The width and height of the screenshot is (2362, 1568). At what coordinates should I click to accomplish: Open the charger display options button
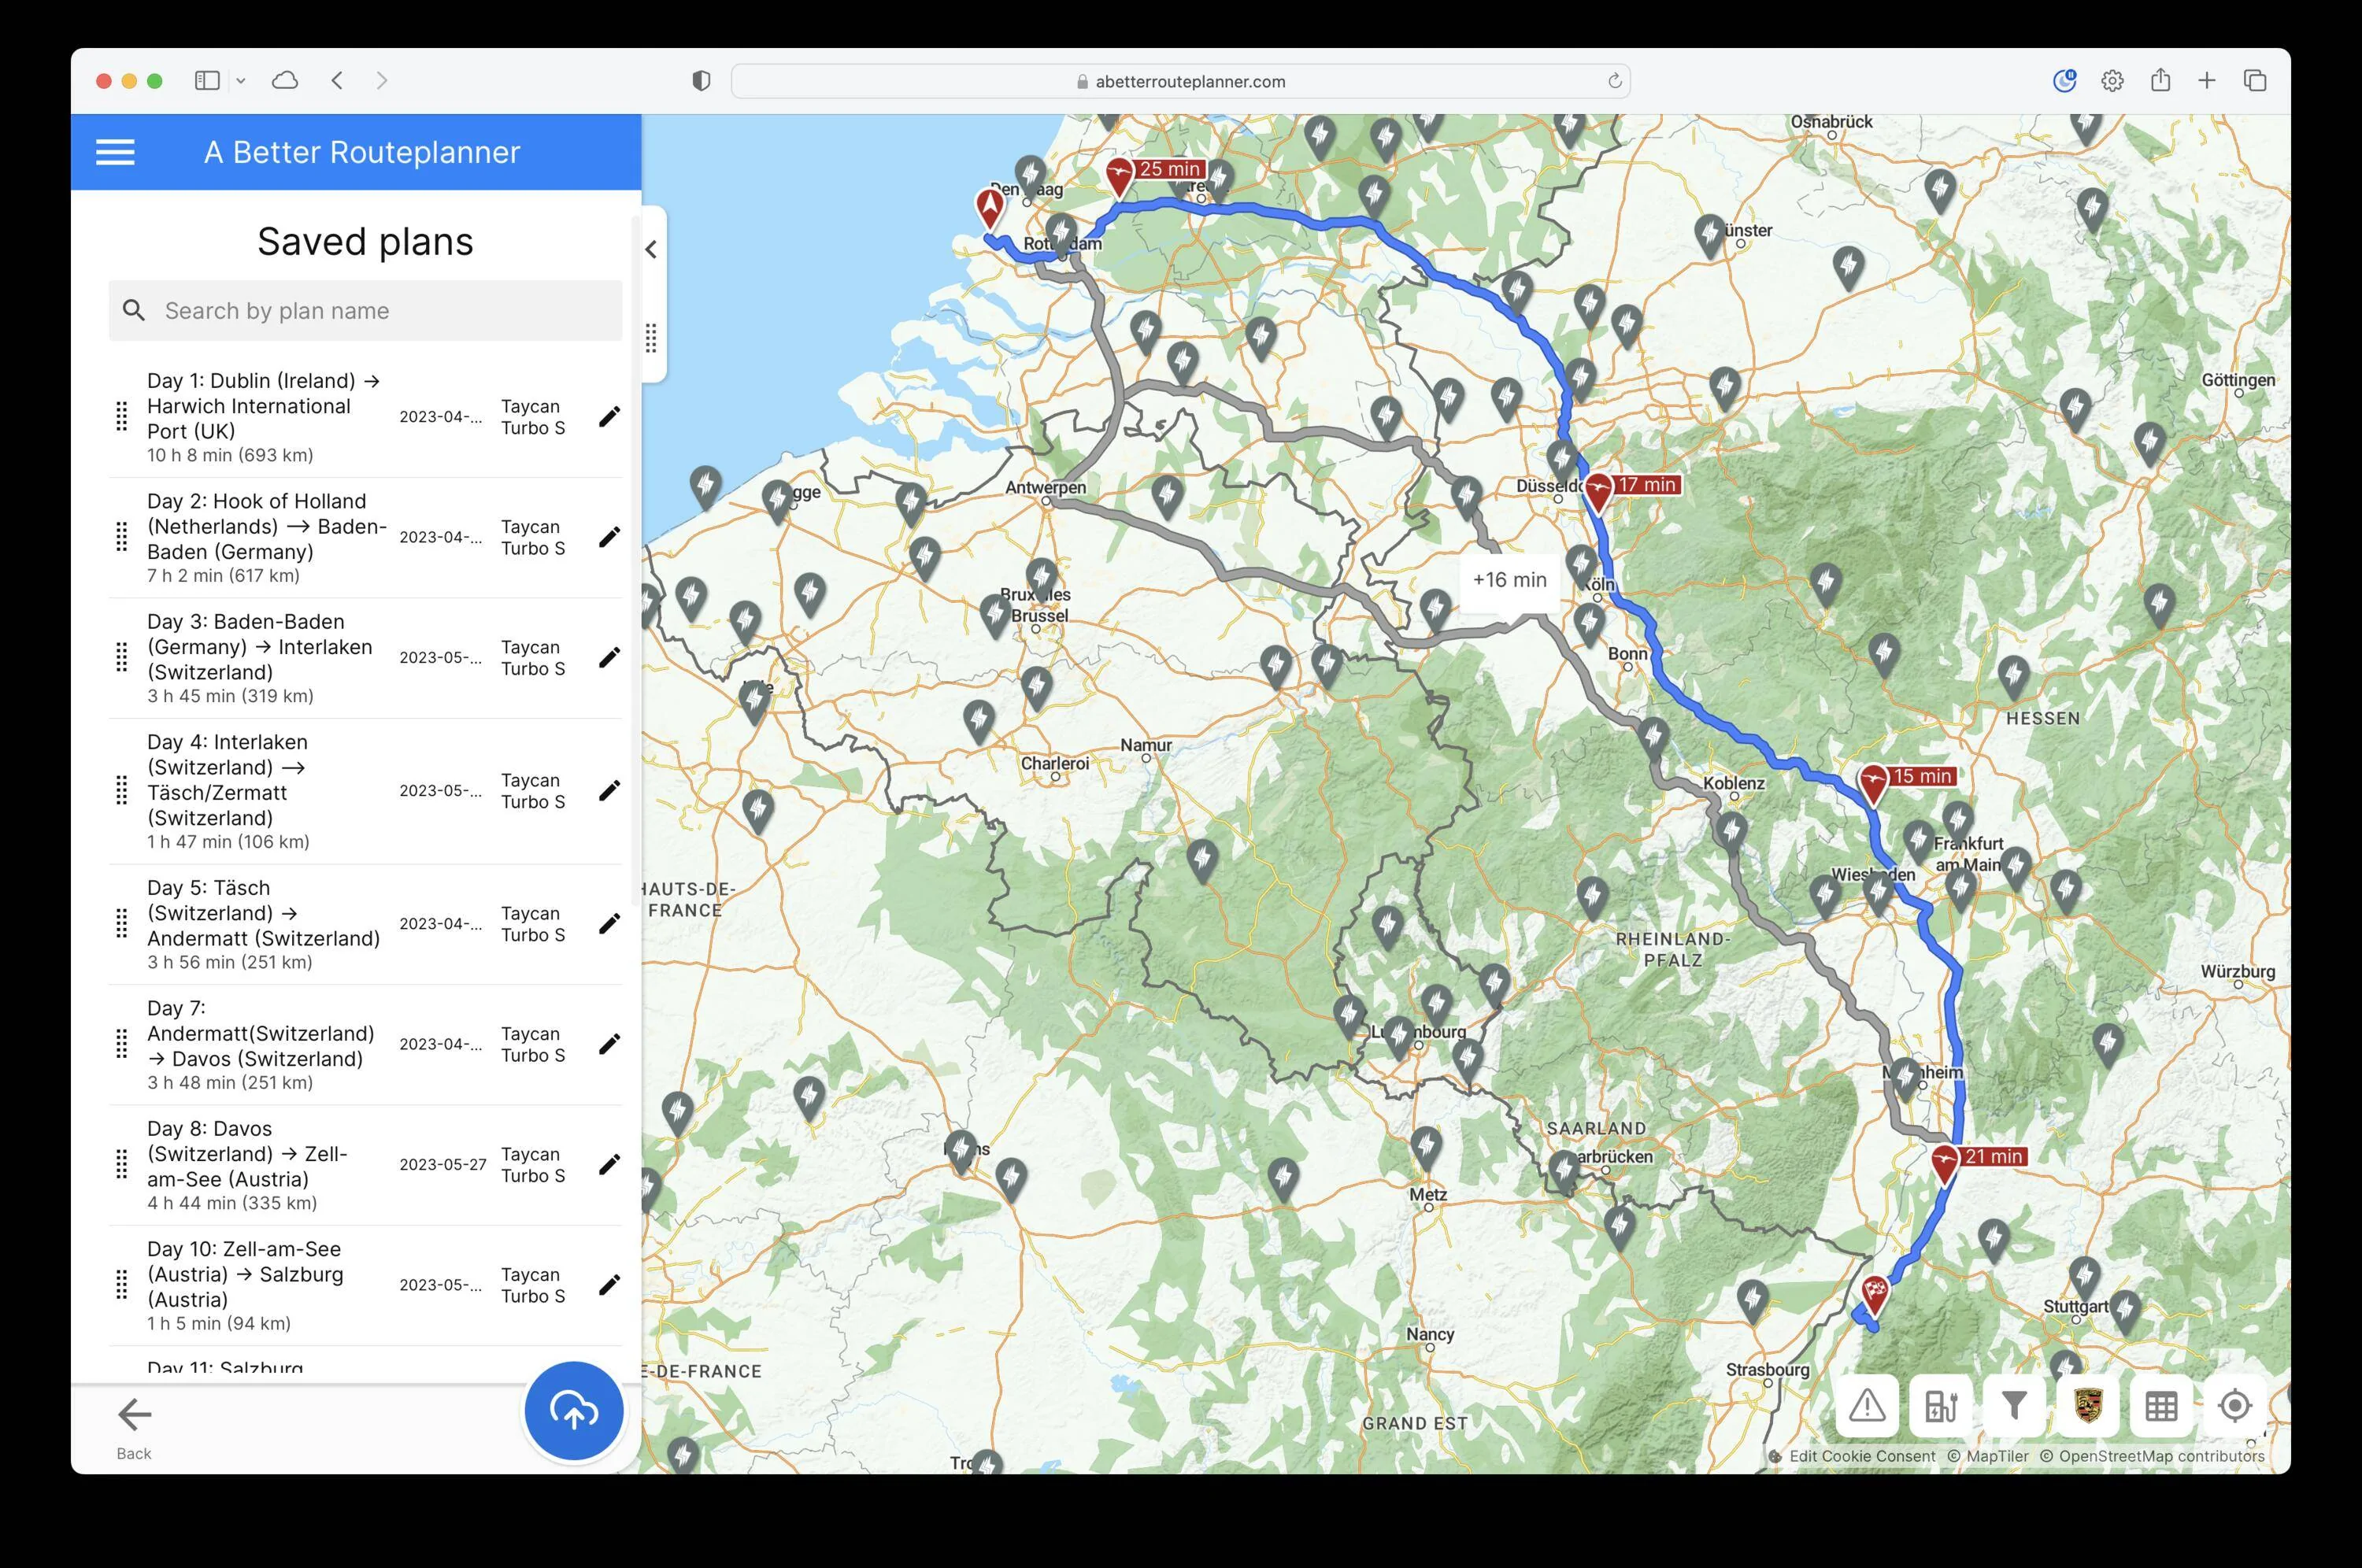click(x=1940, y=1406)
